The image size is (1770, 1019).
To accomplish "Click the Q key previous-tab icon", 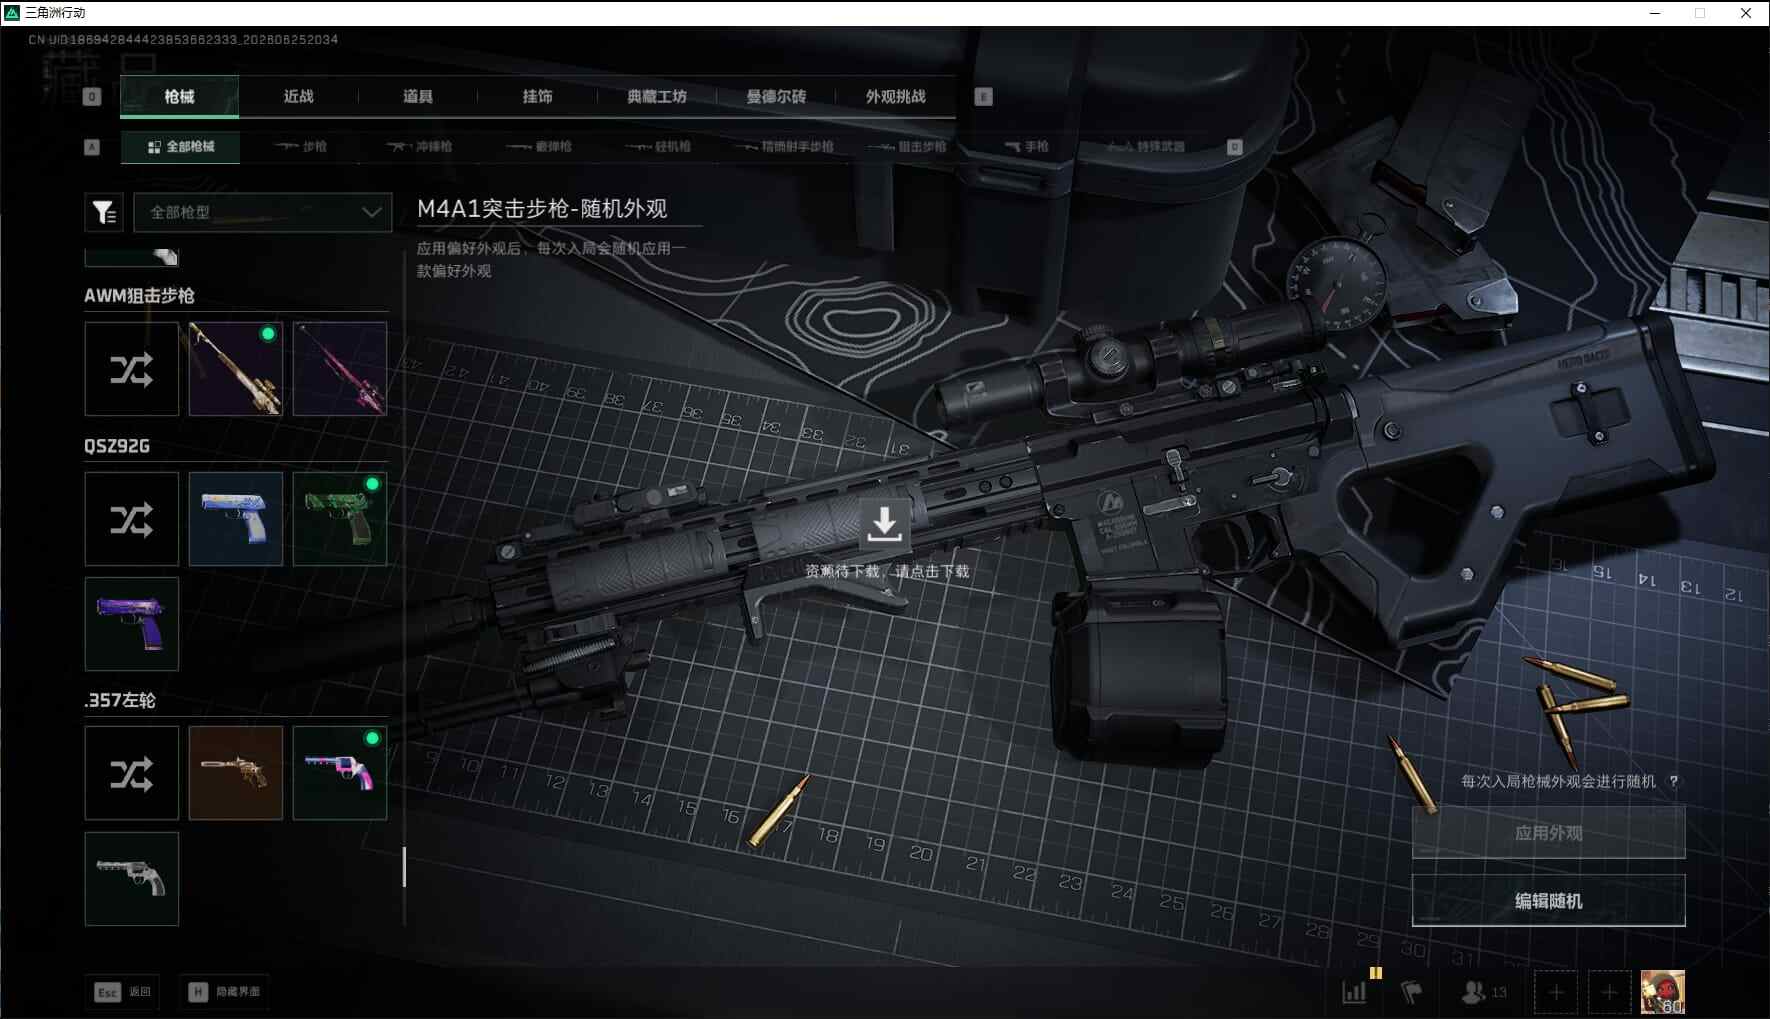I will tap(92, 97).
